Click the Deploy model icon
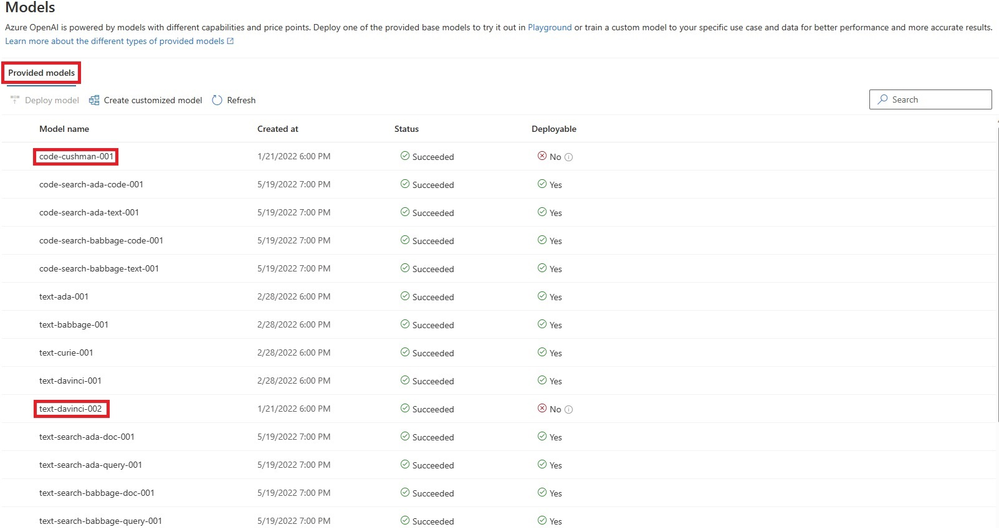 pyautogui.click(x=15, y=99)
